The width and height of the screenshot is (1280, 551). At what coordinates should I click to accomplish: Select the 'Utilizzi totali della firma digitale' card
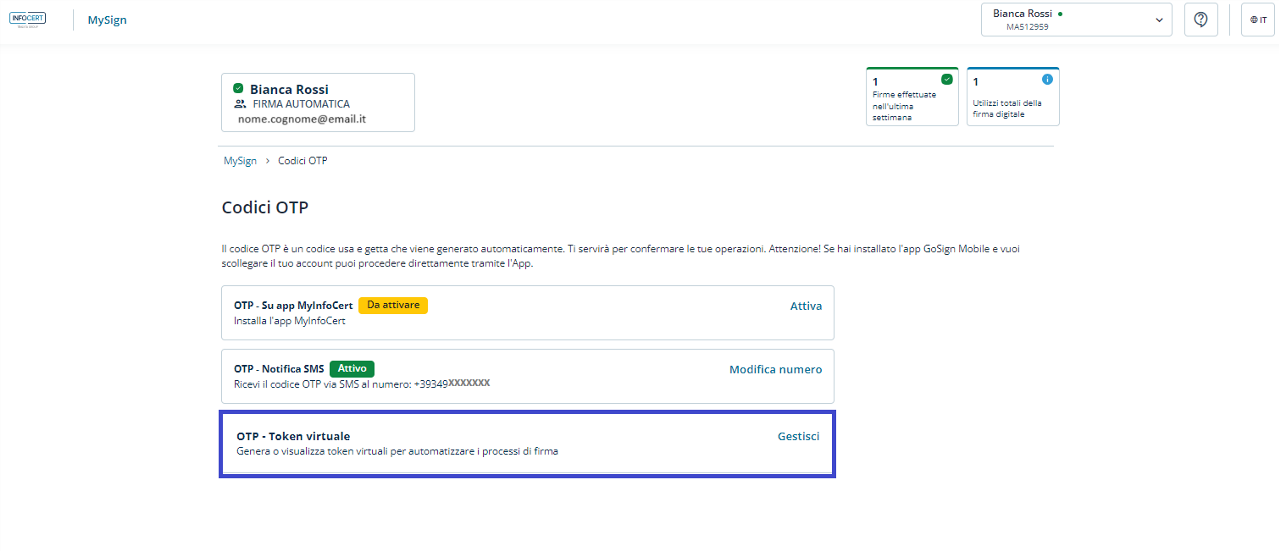(x=1012, y=97)
